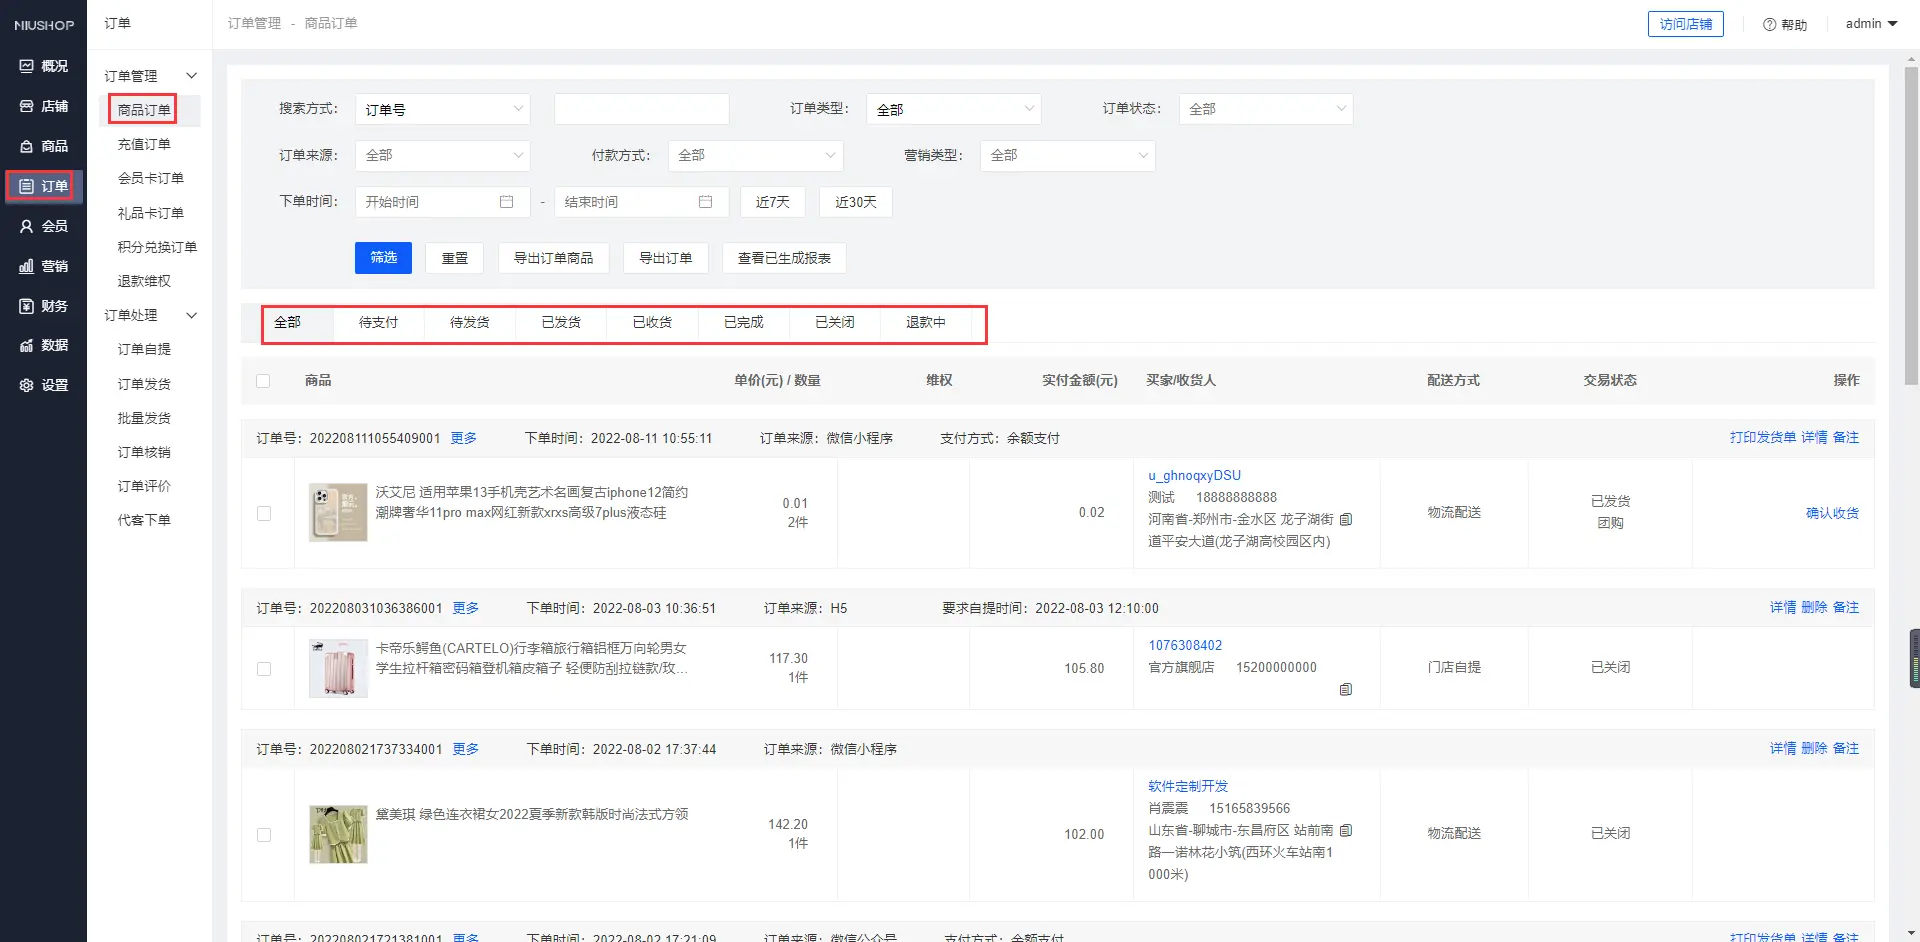1920x942 pixels.
Task: Open the 营销 marketing sidebar icon
Action: 27,266
